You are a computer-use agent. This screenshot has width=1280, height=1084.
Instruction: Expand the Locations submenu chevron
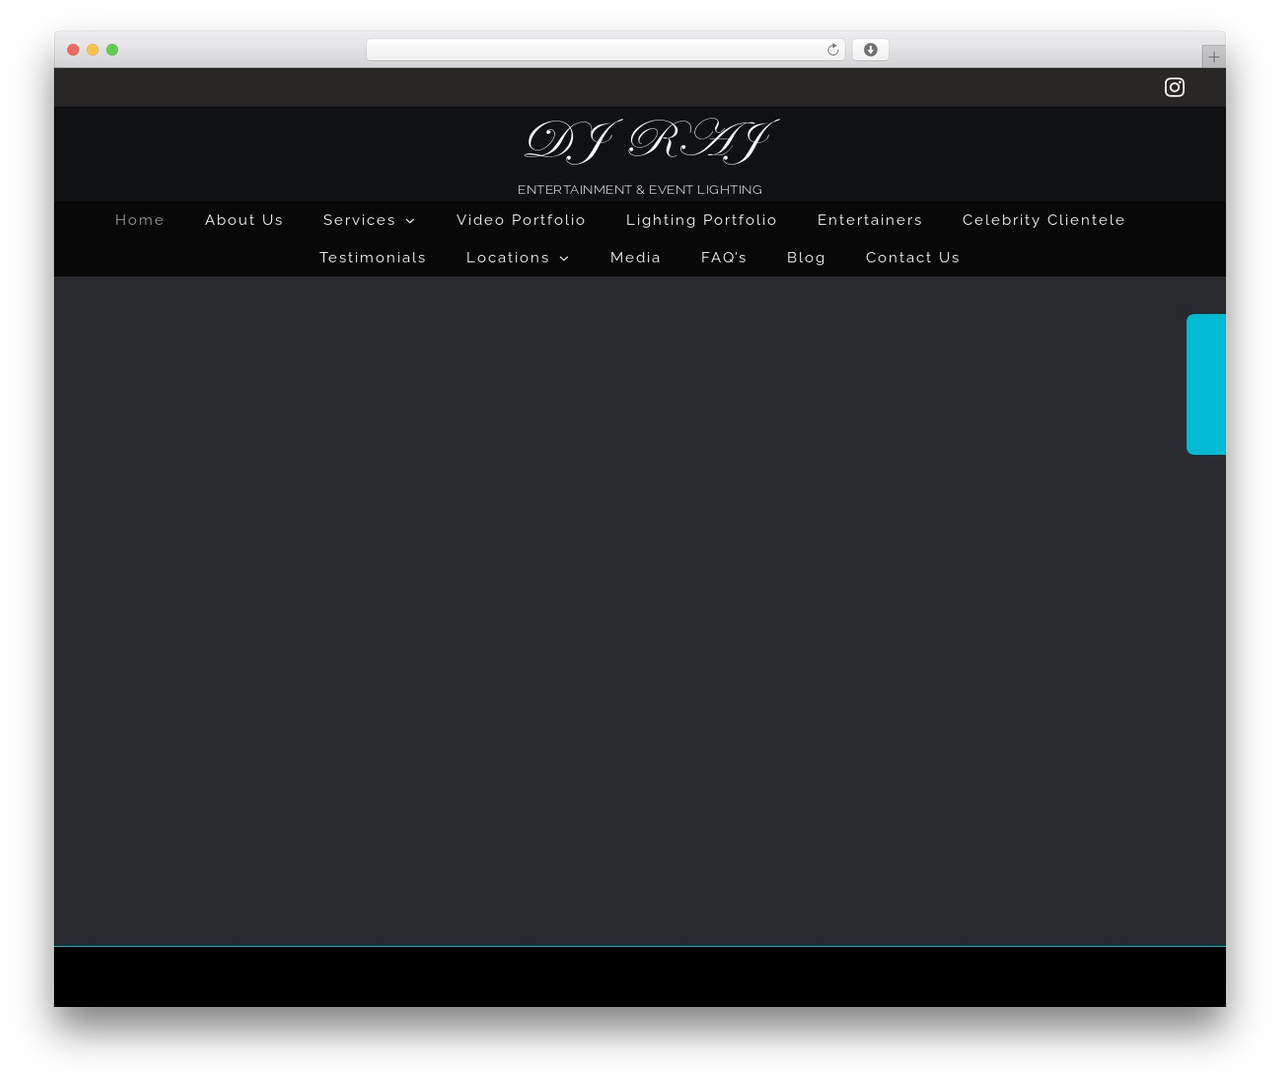pyautogui.click(x=564, y=259)
